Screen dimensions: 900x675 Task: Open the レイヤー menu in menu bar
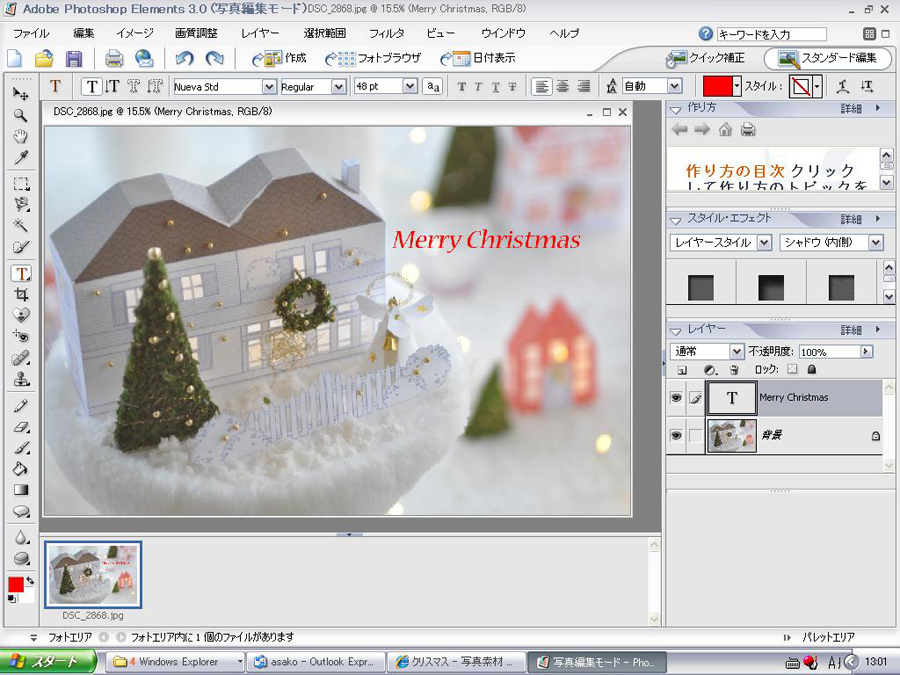coord(260,33)
